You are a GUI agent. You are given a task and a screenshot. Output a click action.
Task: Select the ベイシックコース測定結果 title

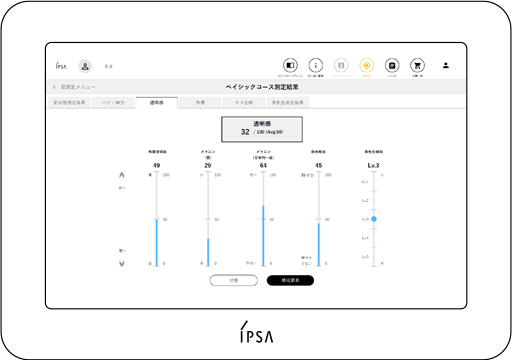[x=262, y=87]
